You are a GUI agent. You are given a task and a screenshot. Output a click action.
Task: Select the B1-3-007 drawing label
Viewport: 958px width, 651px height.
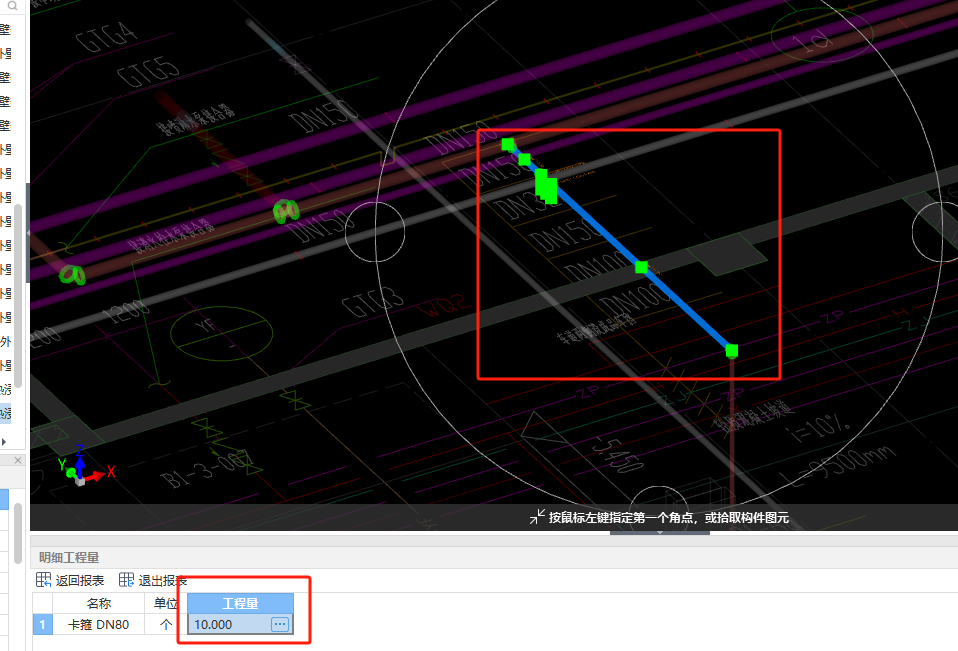pyautogui.click(x=207, y=470)
